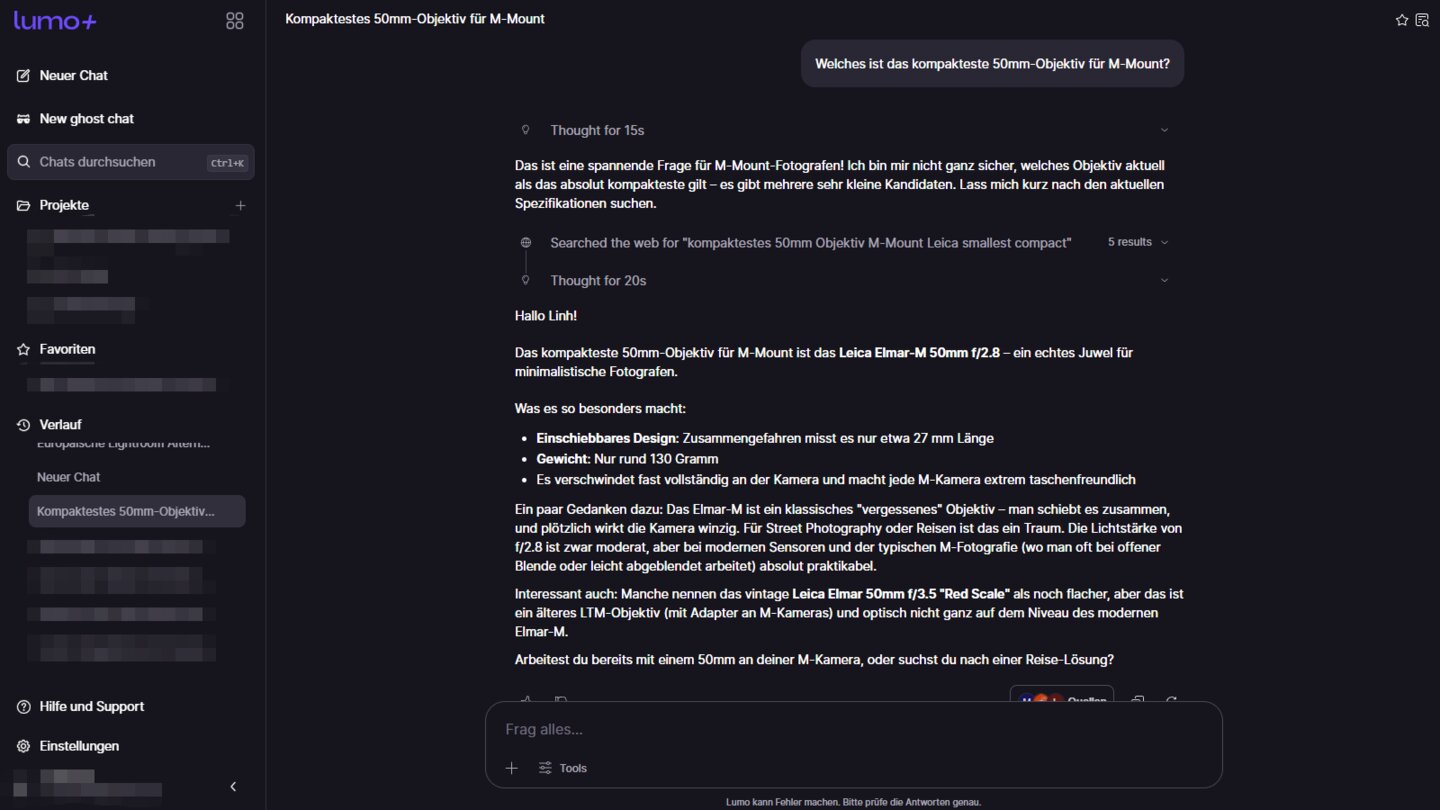Click the plus icon next to Projekte
1440x810 pixels.
[x=240, y=205]
